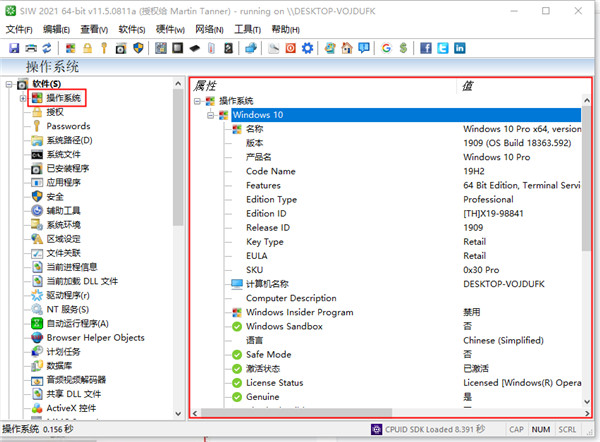Image resolution: width=600 pixels, height=442 pixels.
Task: Select 自动运行程序(A) in the left tree
Action: pyautogui.click(x=78, y=324)
